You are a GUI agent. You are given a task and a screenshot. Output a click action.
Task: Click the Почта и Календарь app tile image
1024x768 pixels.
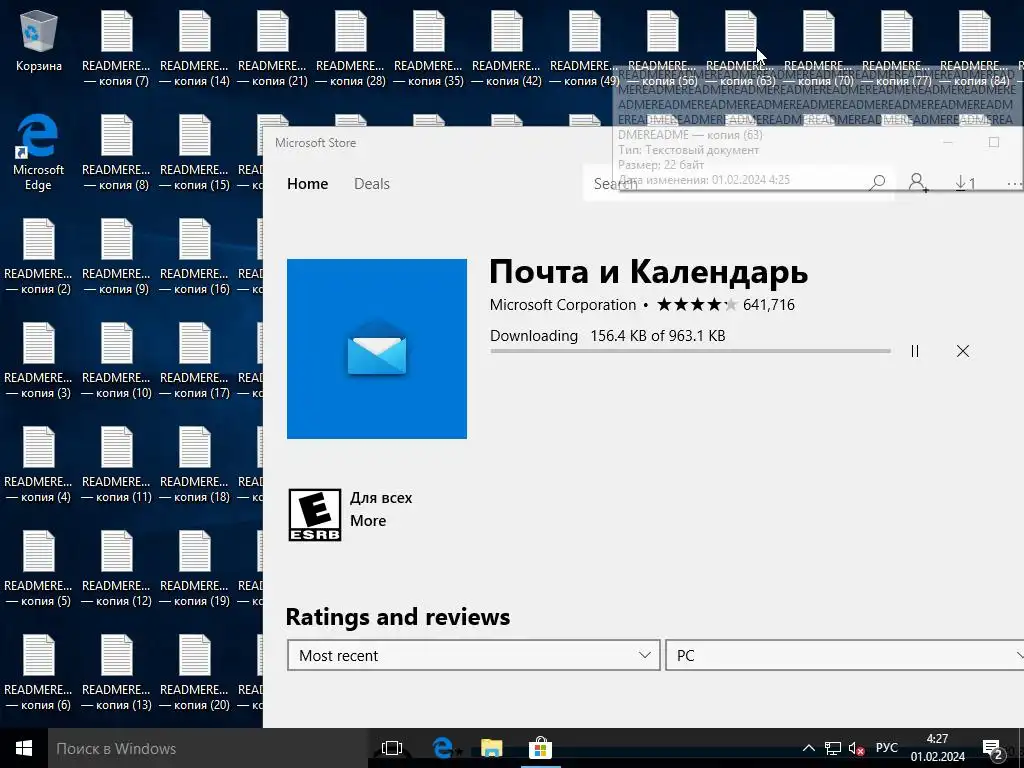point(377,349)
